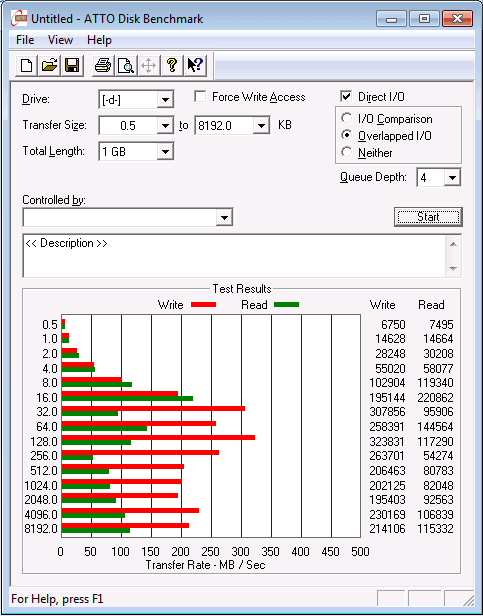Open the Help menu
Image resolution: width=483 pixels, height=616 pixels.
(99, 40)
